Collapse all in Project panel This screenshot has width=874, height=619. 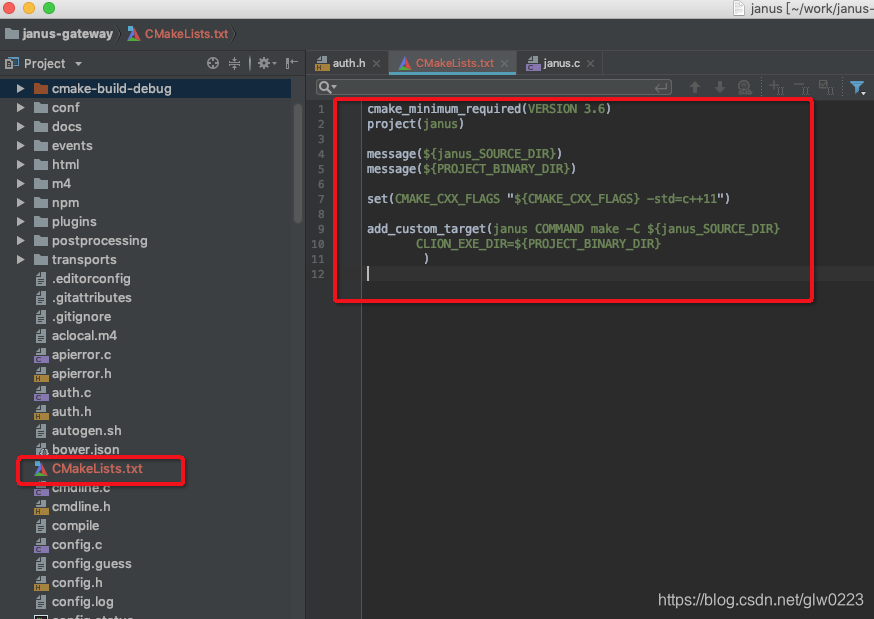coord(235,64)
